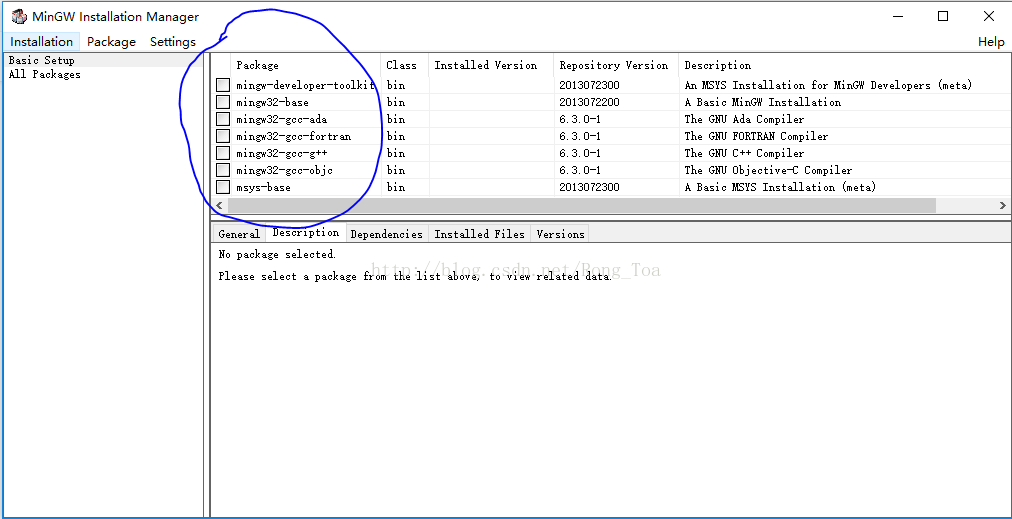Sort by the Package column header
The height and width of the screenshot is (519, 1012).
click(x=305, y=65)
